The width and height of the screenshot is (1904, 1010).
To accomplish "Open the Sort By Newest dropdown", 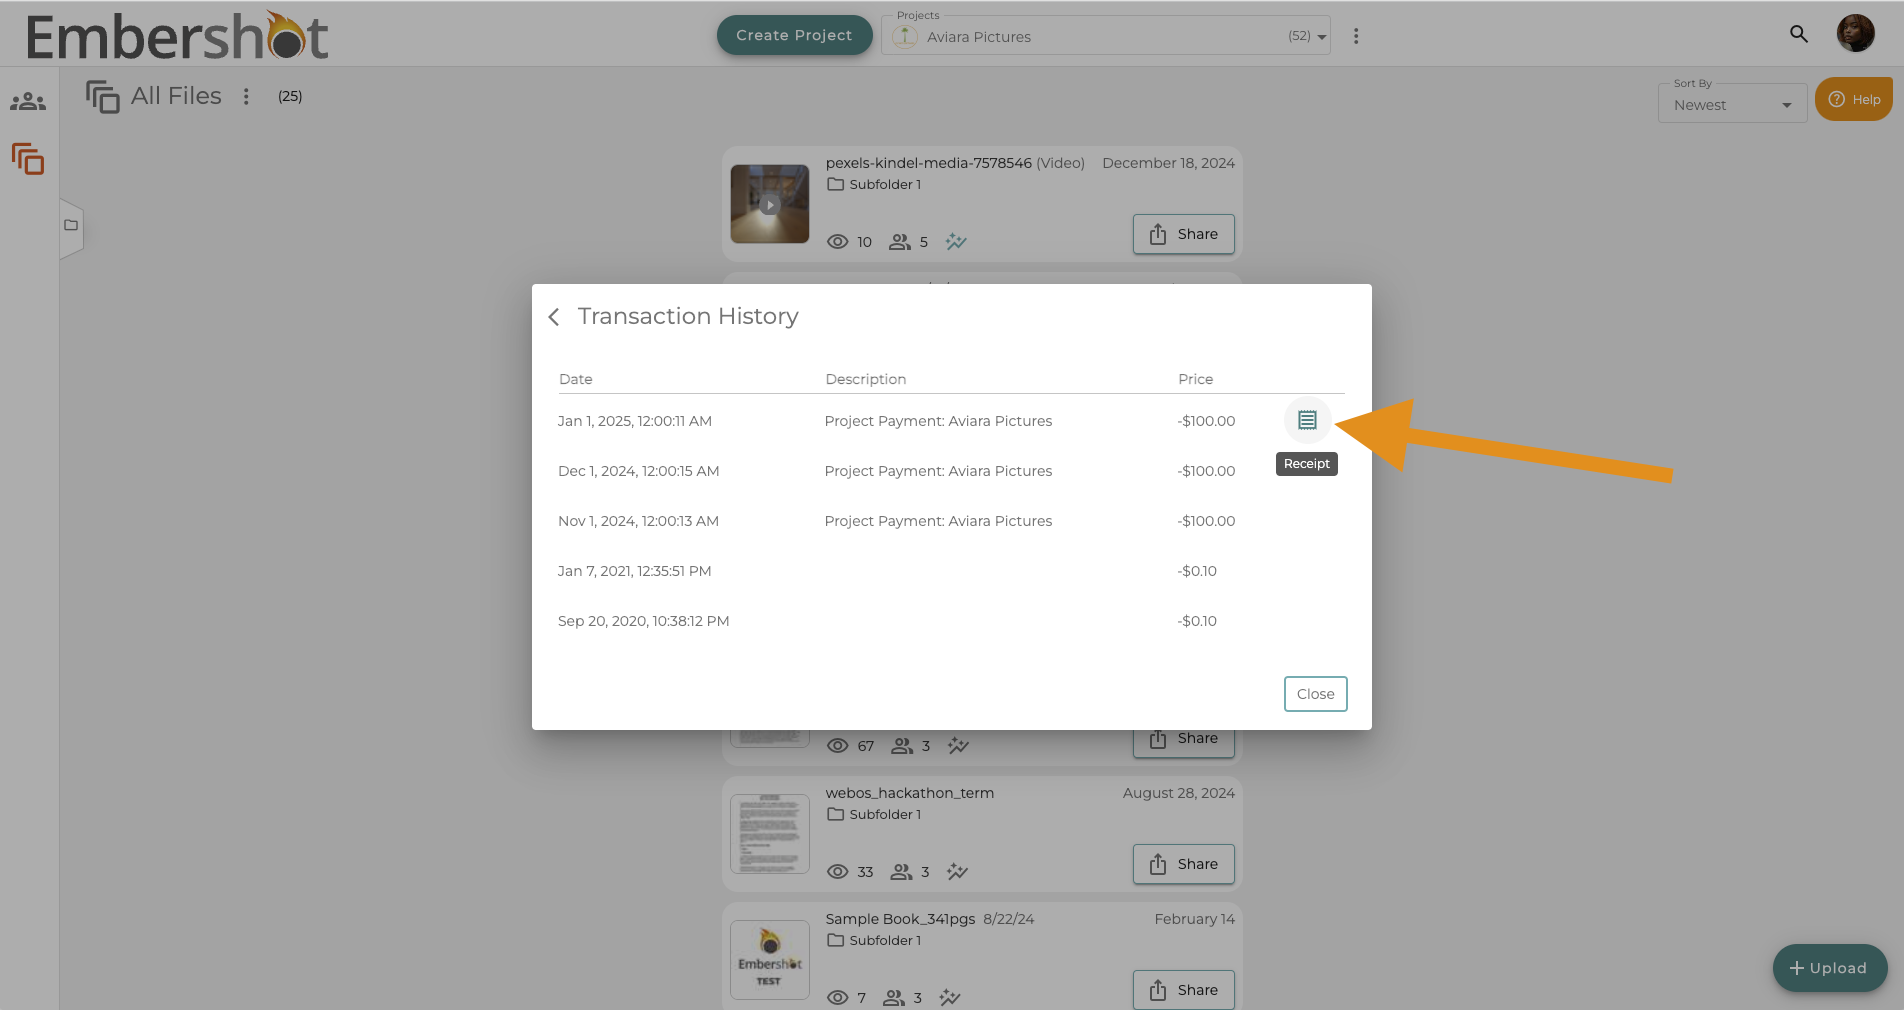I will (1732, 104).
